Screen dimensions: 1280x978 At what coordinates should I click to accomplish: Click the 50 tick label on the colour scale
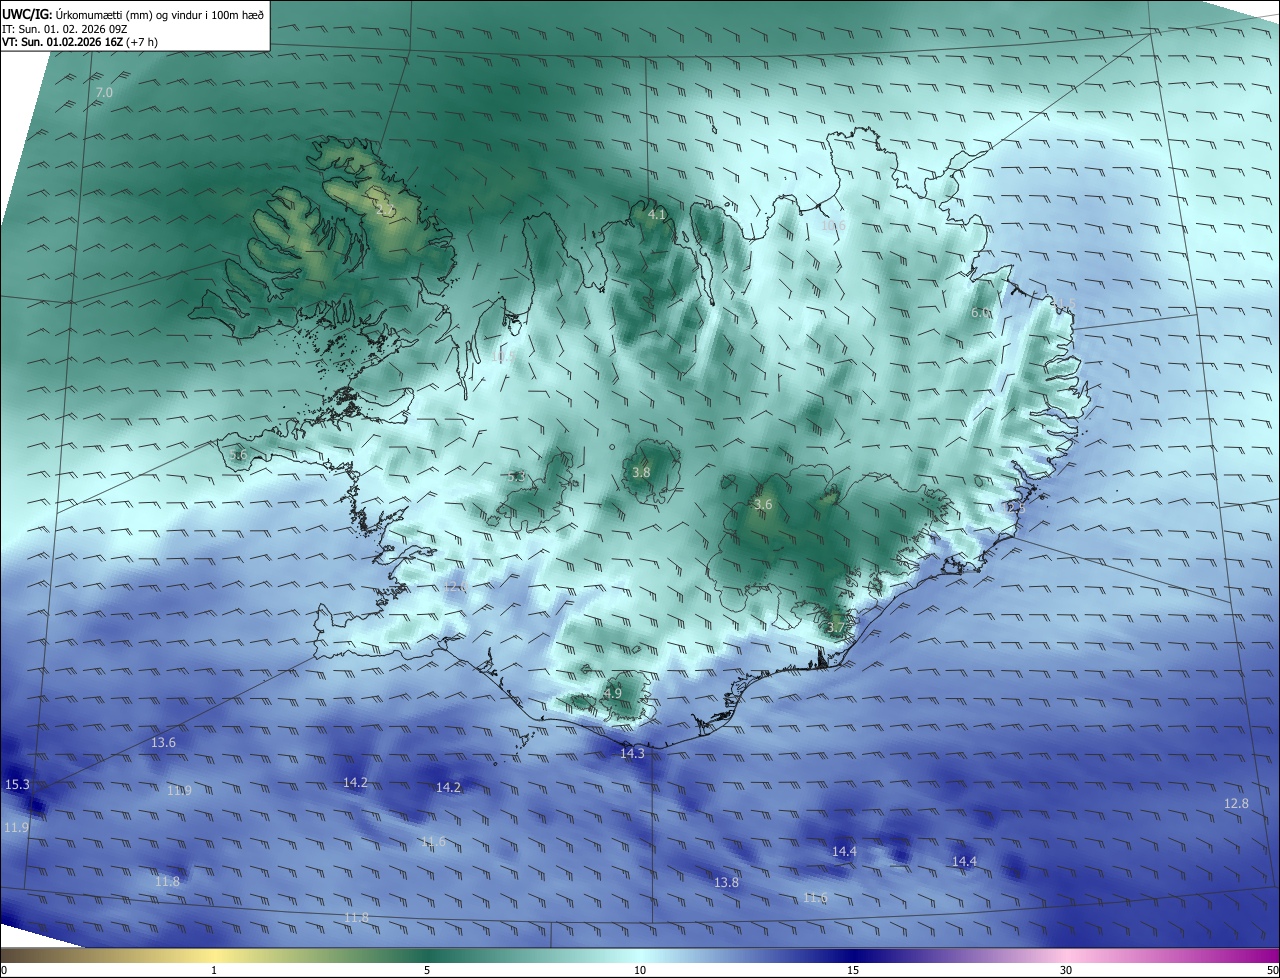(1272, 970)
